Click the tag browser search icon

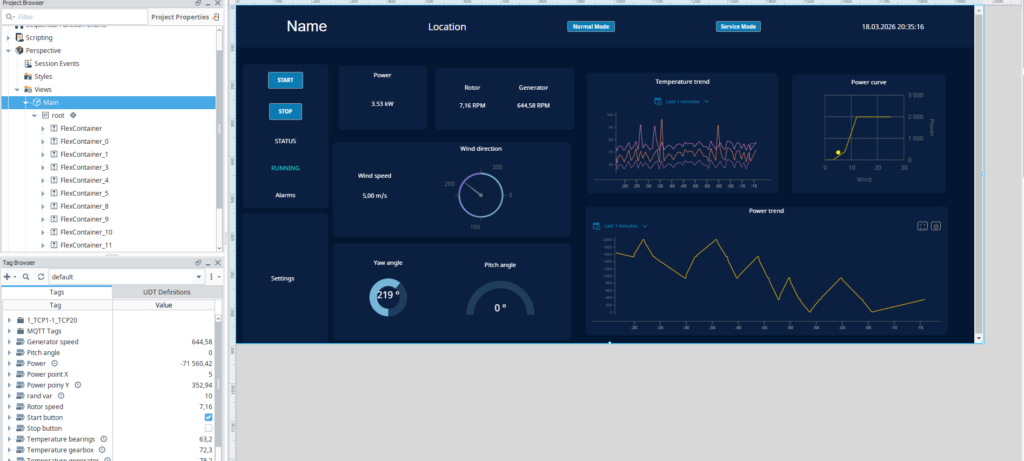pyautogui.click(x=25, y=276)
